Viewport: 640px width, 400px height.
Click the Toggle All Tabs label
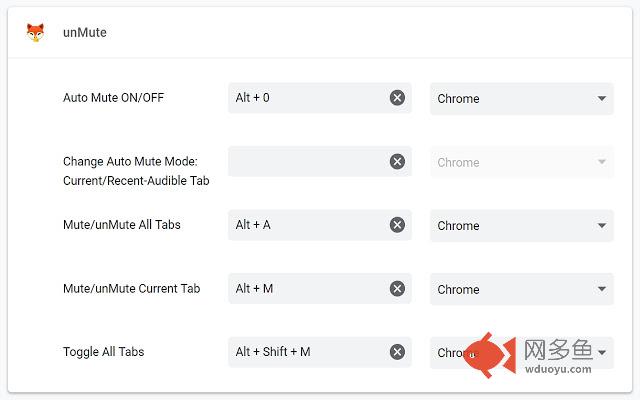pos(103,352)
